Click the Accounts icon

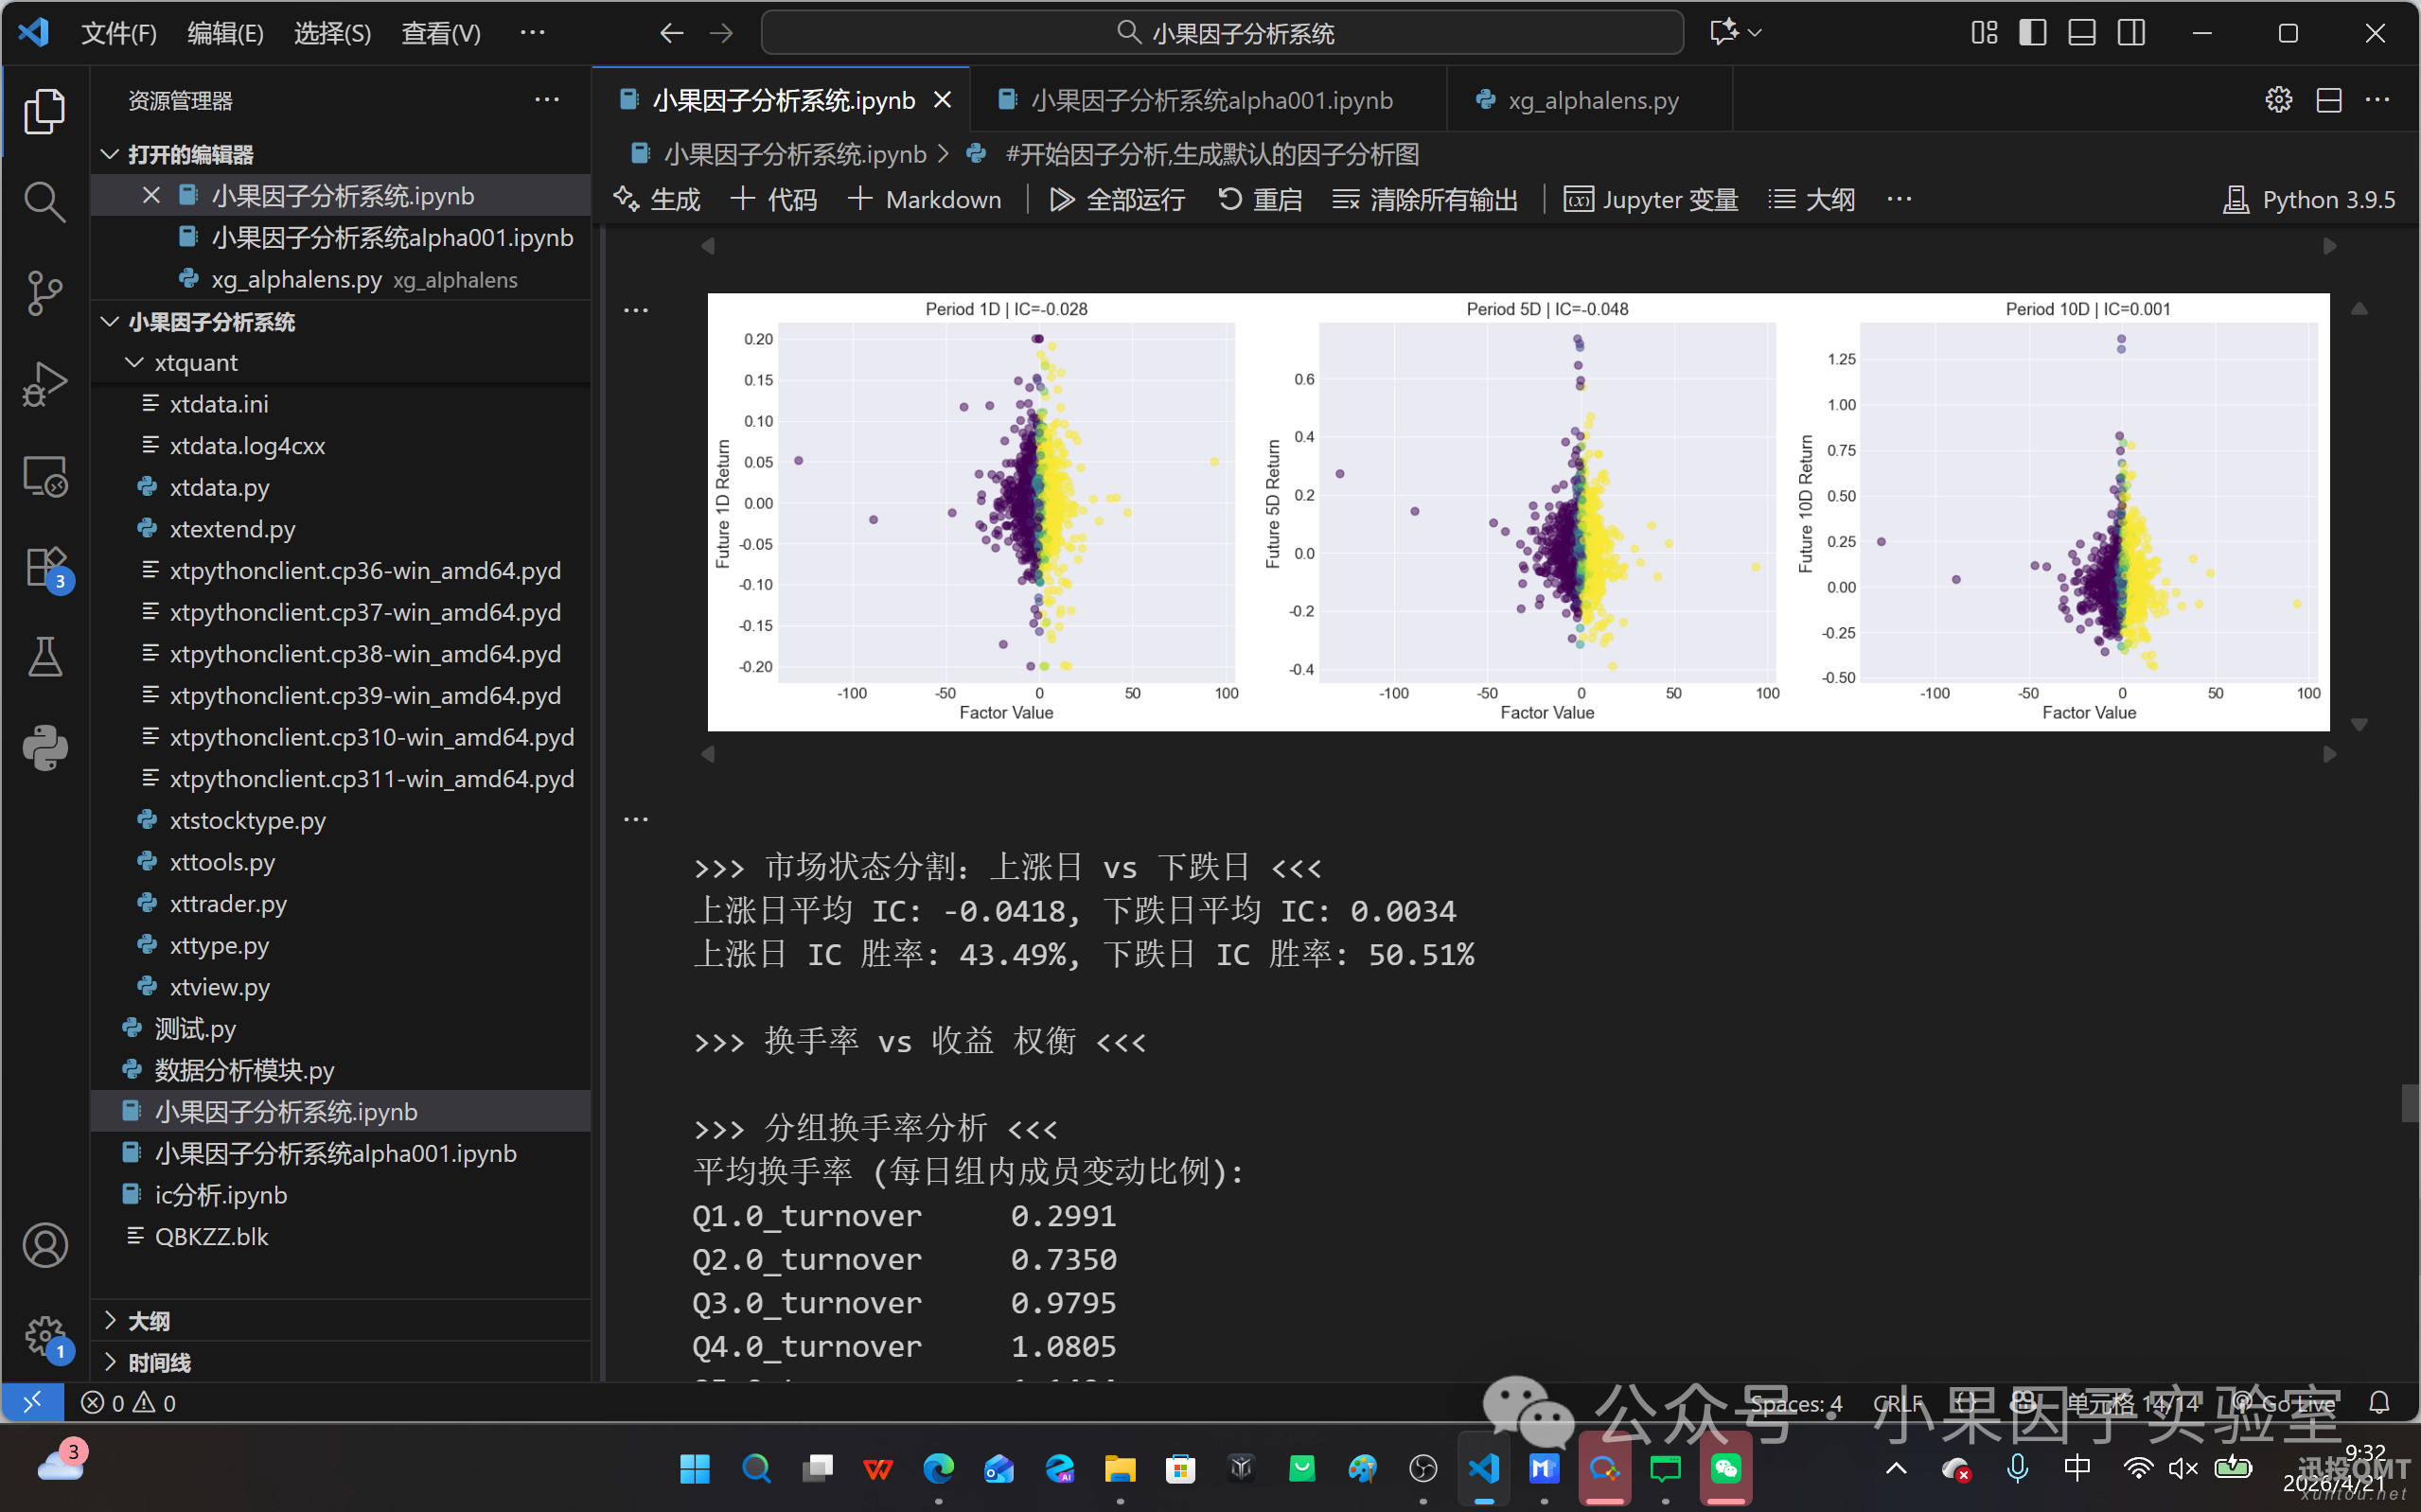(x=44, y=1246)
